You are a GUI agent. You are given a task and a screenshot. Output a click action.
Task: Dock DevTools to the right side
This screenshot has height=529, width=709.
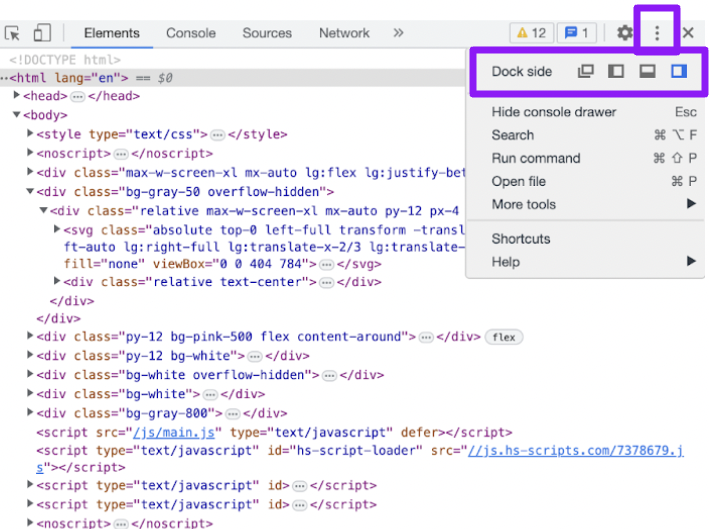coord(679,71)
